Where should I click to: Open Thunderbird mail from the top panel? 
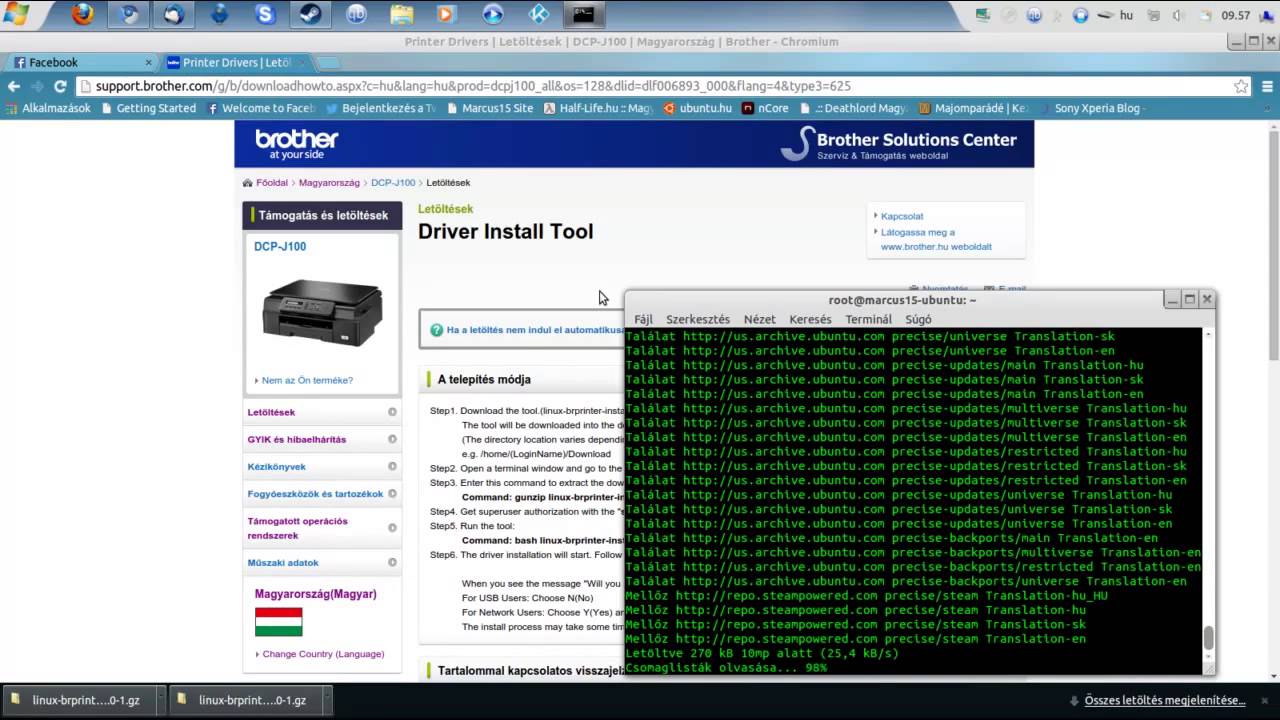tap(174, 14)
